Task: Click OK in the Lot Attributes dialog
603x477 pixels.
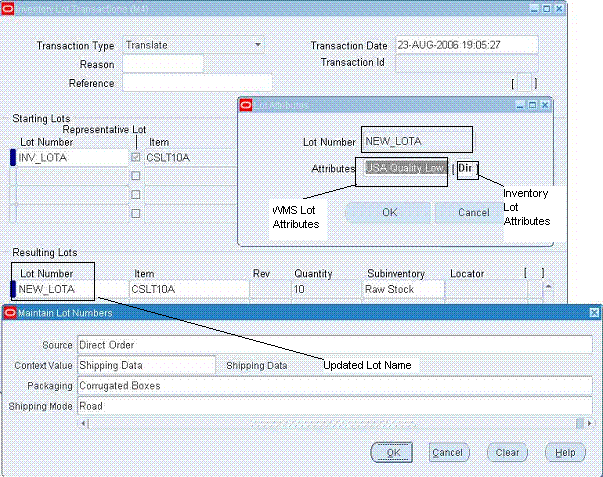Action: coord(388,212)
